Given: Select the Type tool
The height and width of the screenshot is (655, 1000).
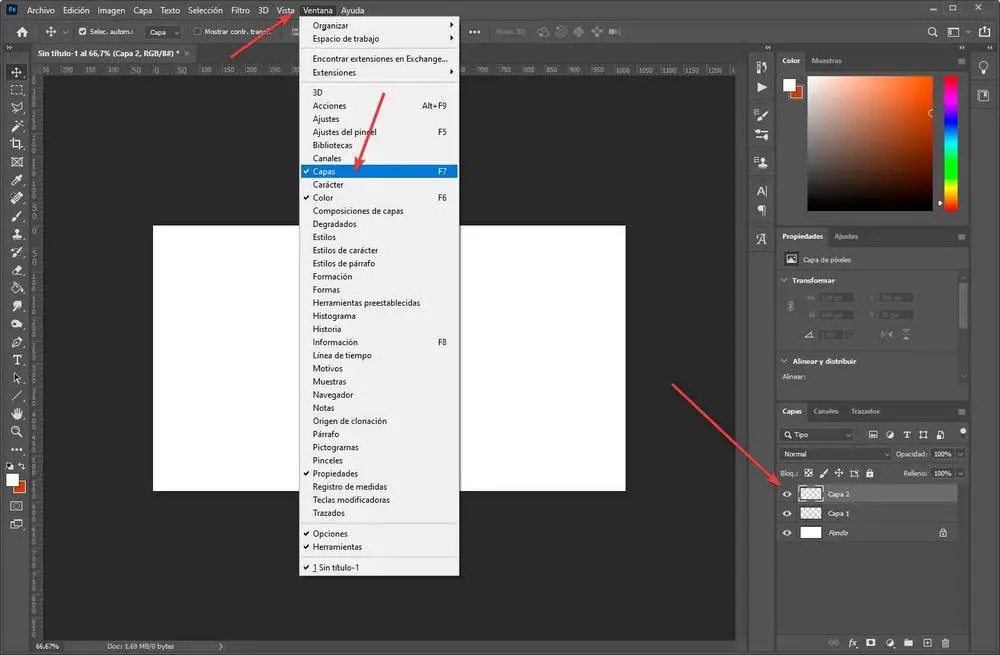Looking at the screenshot, I should coord(17,360).
